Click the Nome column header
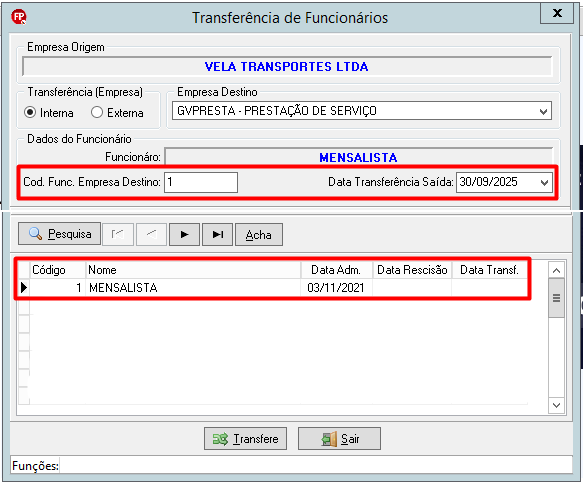The width and height of the screenshot is (583, 485). [193, 270]
